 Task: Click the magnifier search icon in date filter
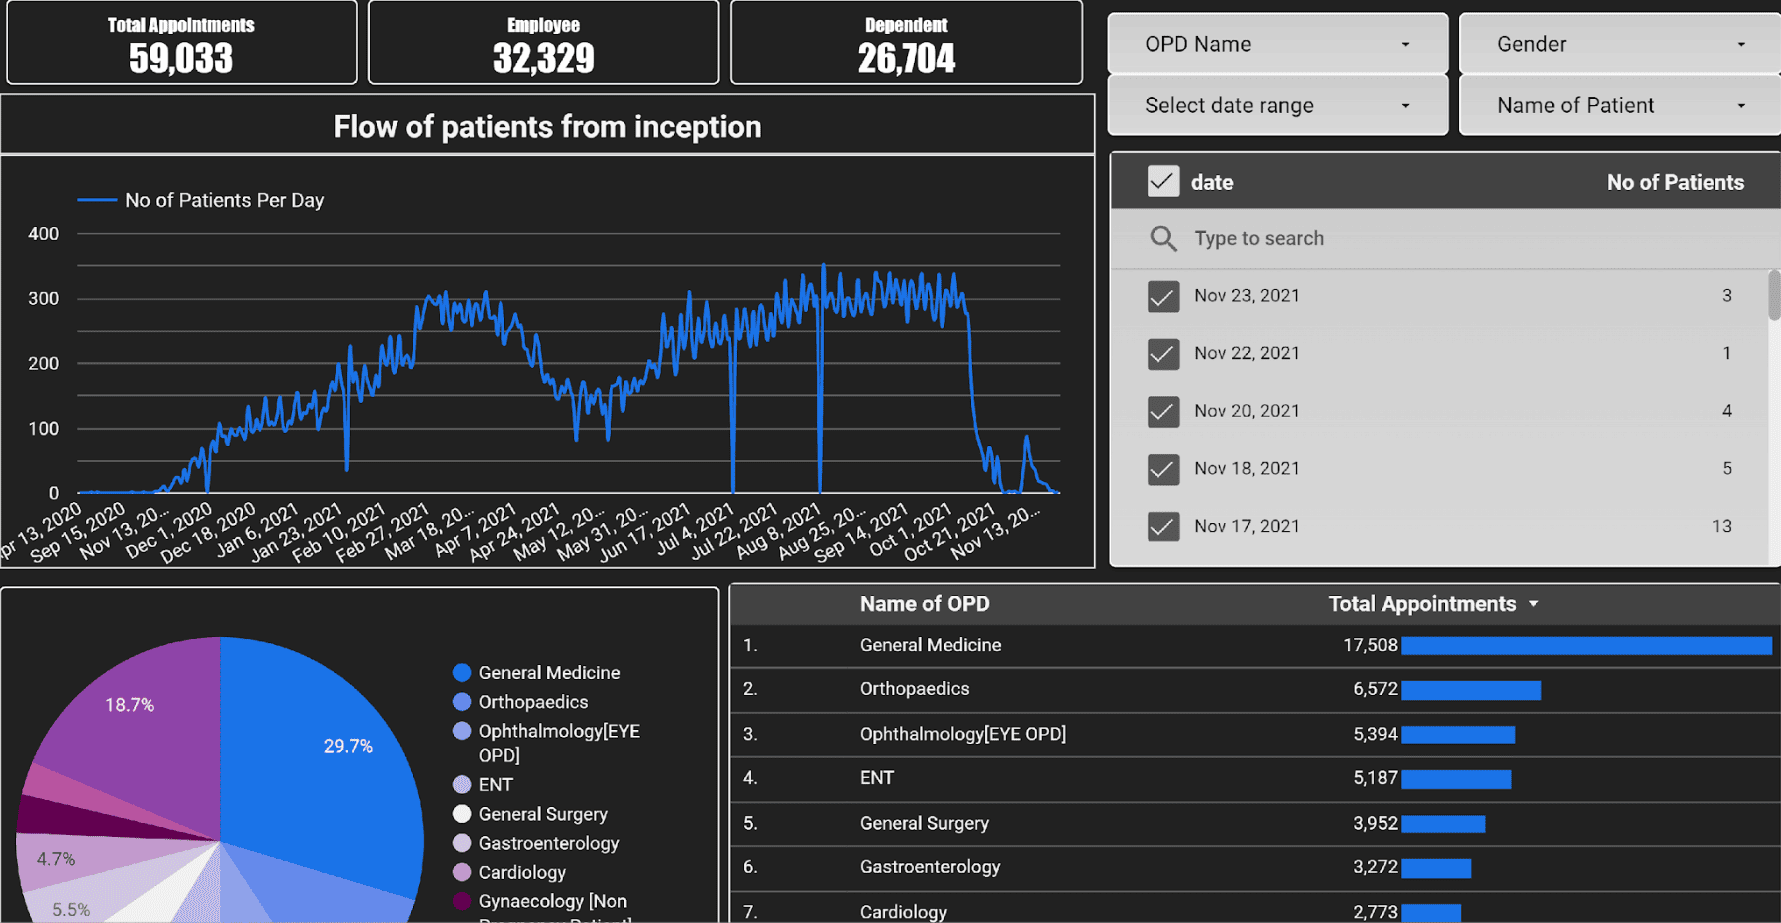tap(1163, 238)
